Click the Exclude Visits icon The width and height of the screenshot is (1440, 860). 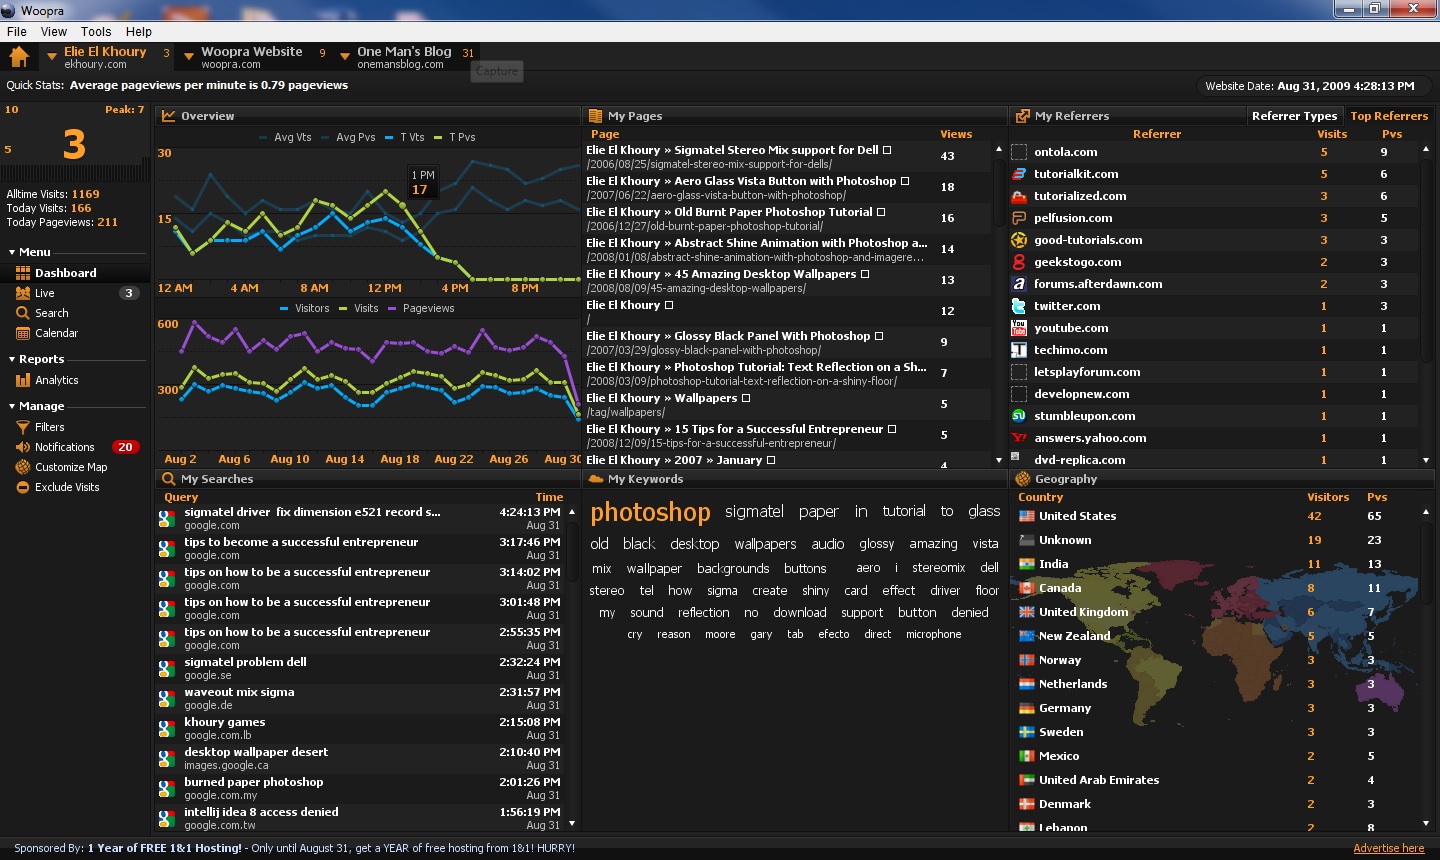(23, 487)
